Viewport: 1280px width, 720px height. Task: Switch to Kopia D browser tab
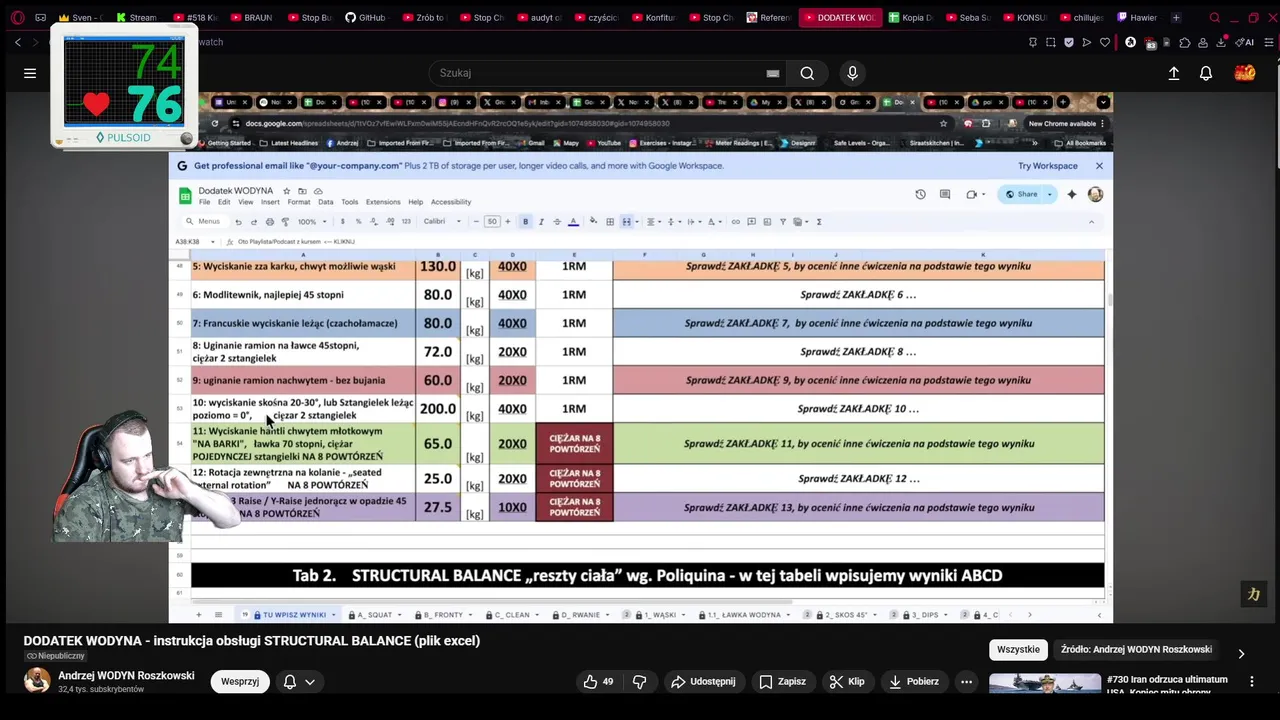[x=911, y=17]
